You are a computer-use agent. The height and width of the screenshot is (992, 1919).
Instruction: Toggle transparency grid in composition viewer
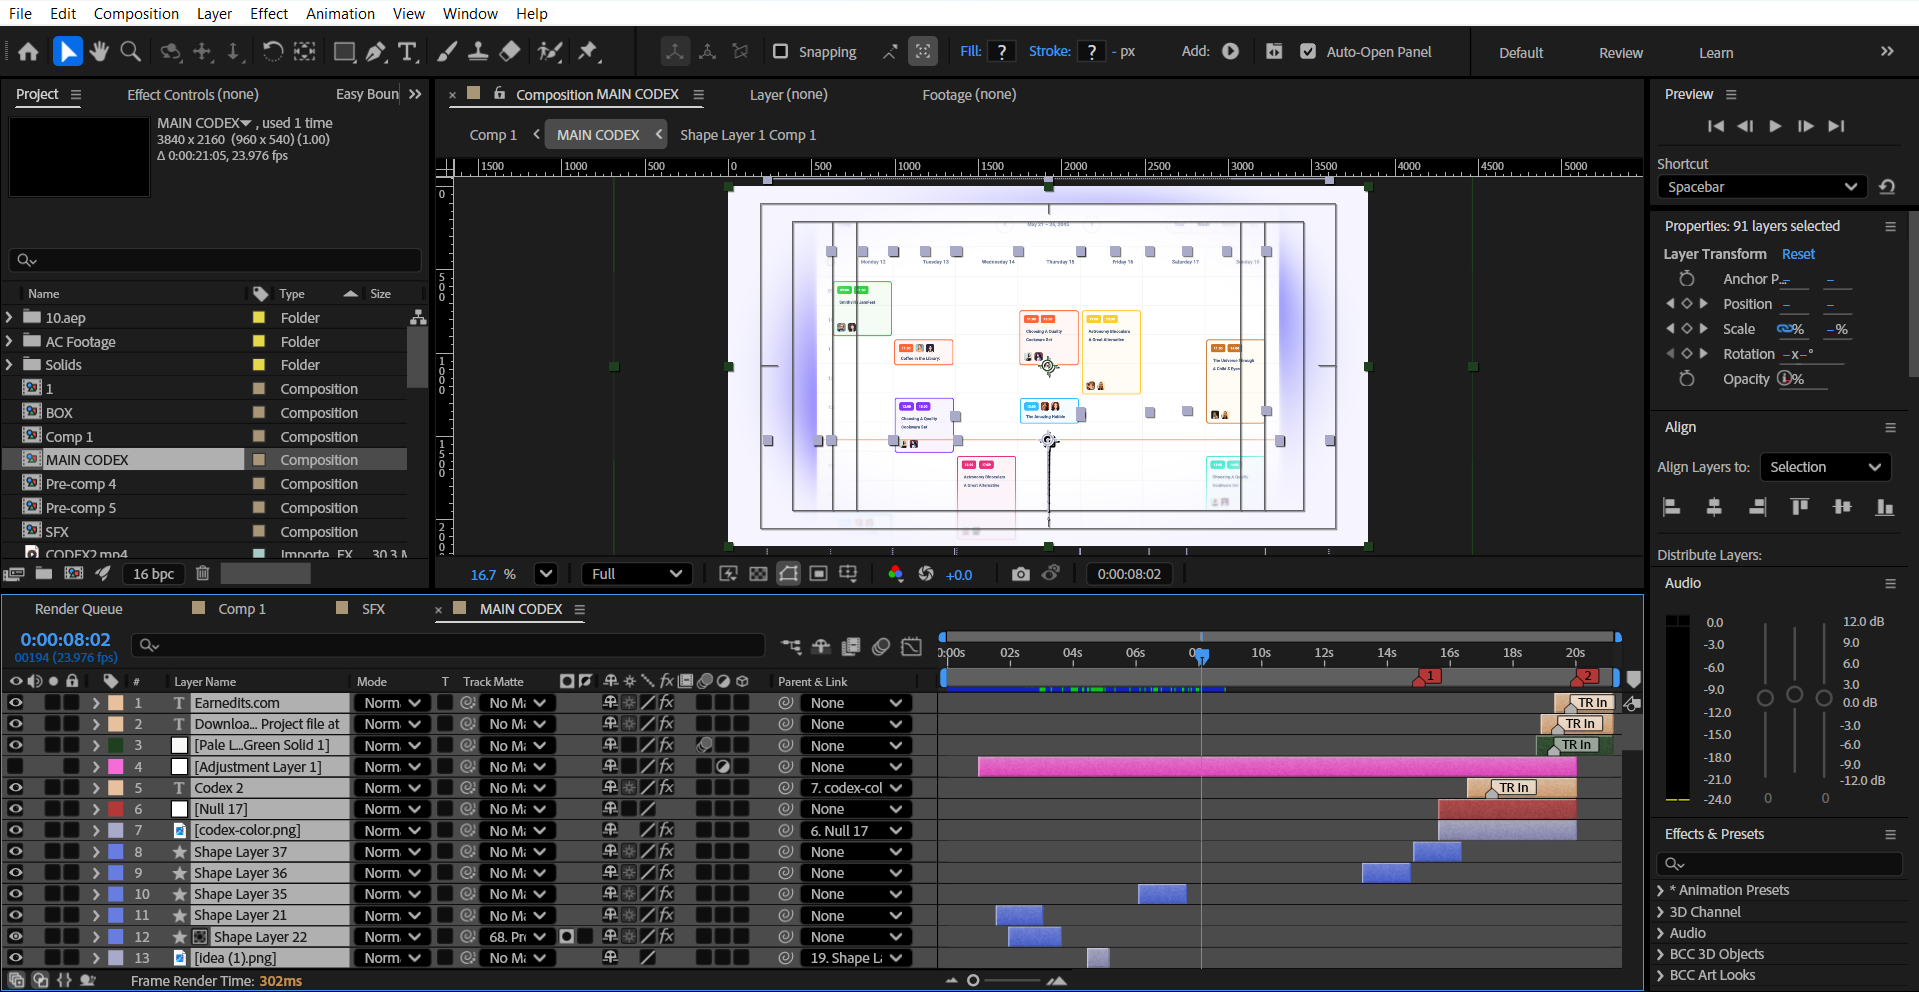(x=758, y=574)
